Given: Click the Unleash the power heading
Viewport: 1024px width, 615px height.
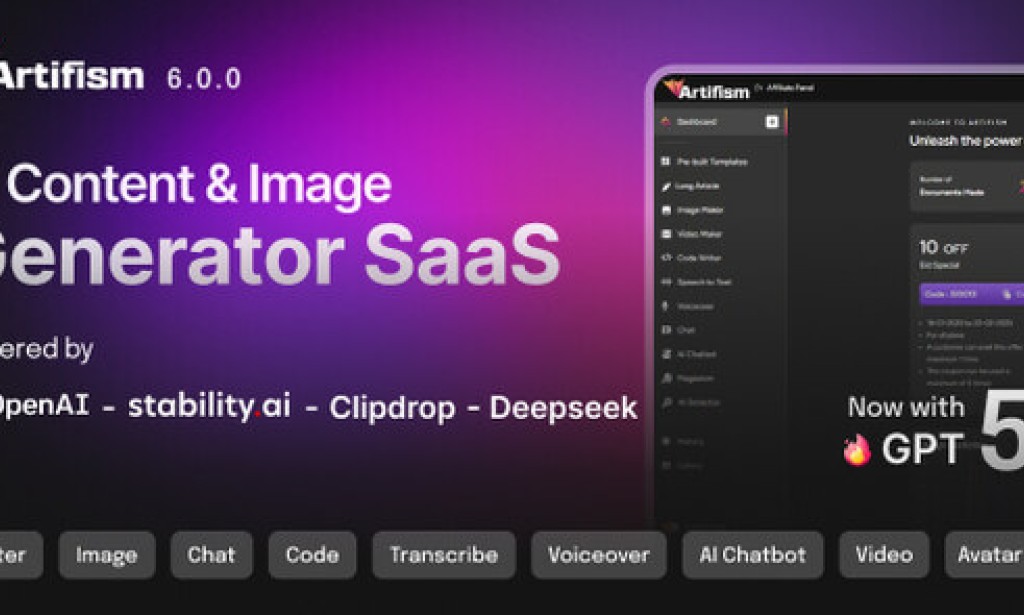Looking at the screenshot, I should tap(966, 140).
